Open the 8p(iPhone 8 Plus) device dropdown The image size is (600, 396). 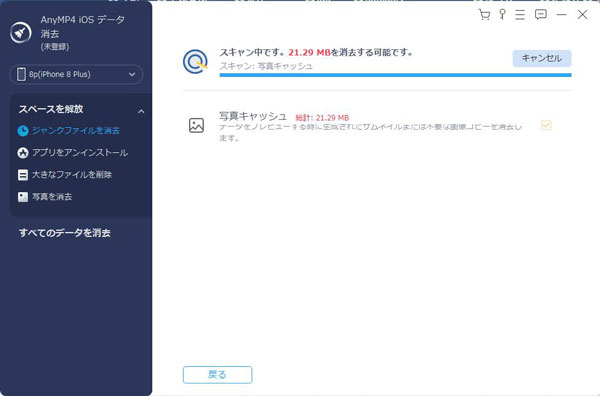[76, 74]
